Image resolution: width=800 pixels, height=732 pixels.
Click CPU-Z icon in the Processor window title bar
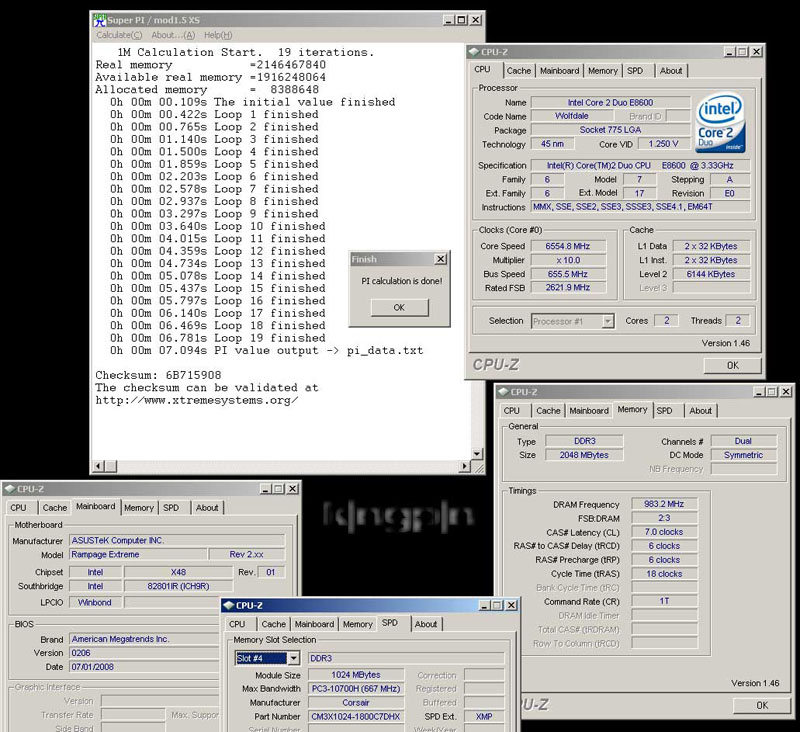pos(474,52)
